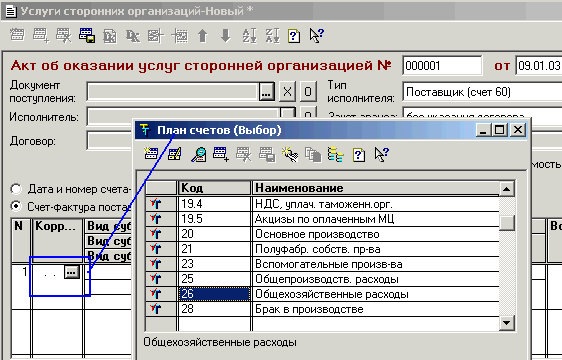Open account chooser ellipsis in table row 1
This screenshot has width=562, height=360.
[72, 272]
